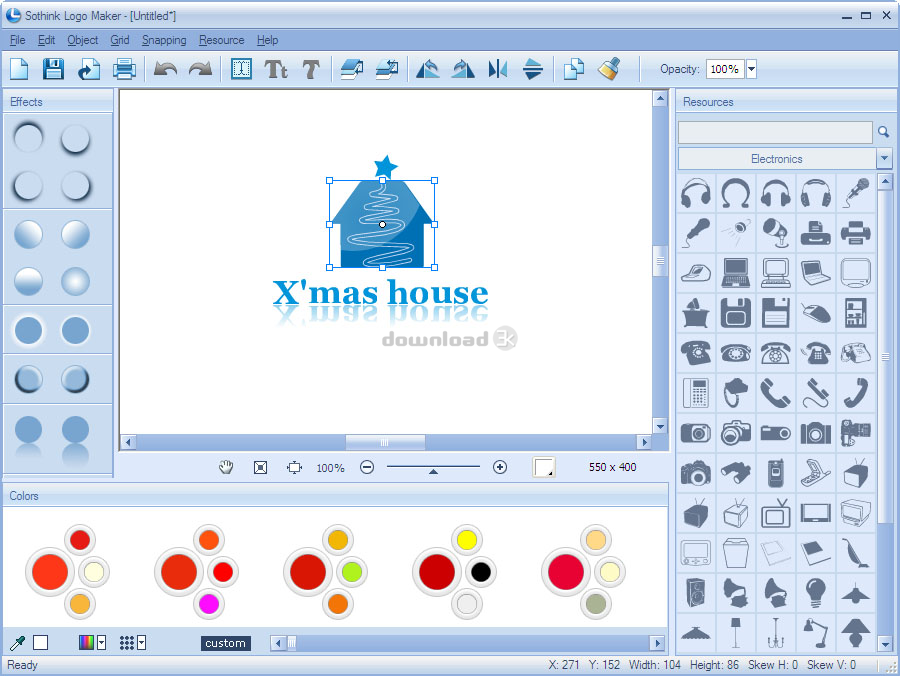
Task: Pick a color with the eyedropper
Action: 17,642
